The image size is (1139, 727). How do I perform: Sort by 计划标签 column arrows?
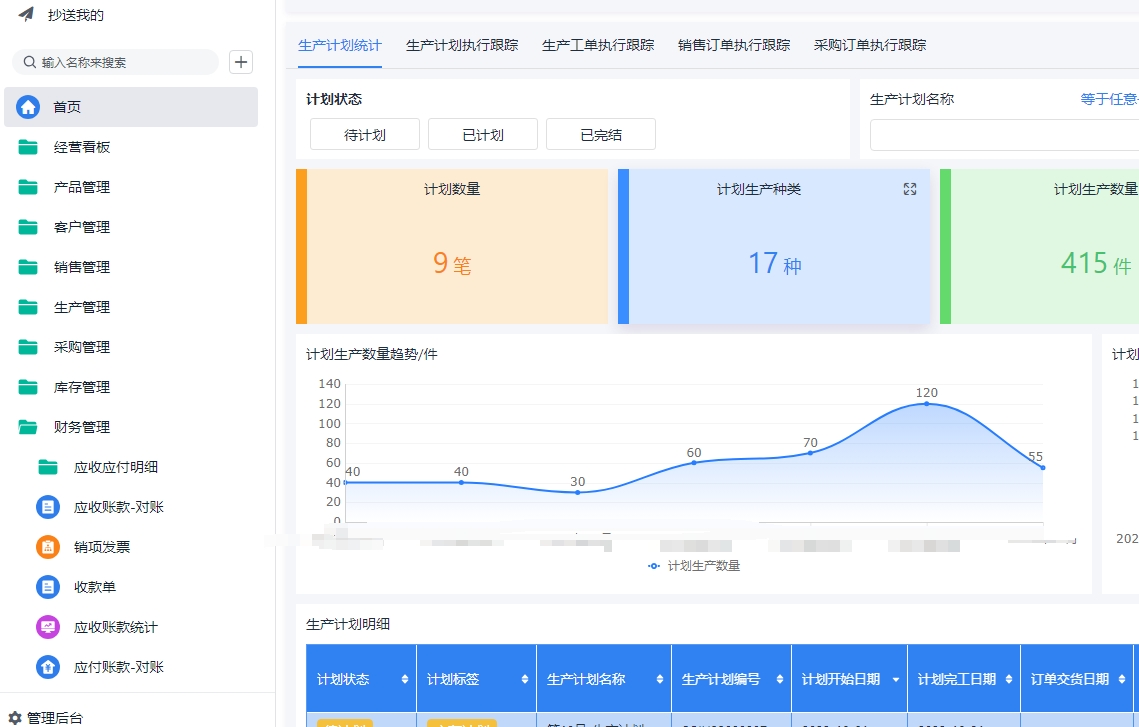click(x=524, y=679)
